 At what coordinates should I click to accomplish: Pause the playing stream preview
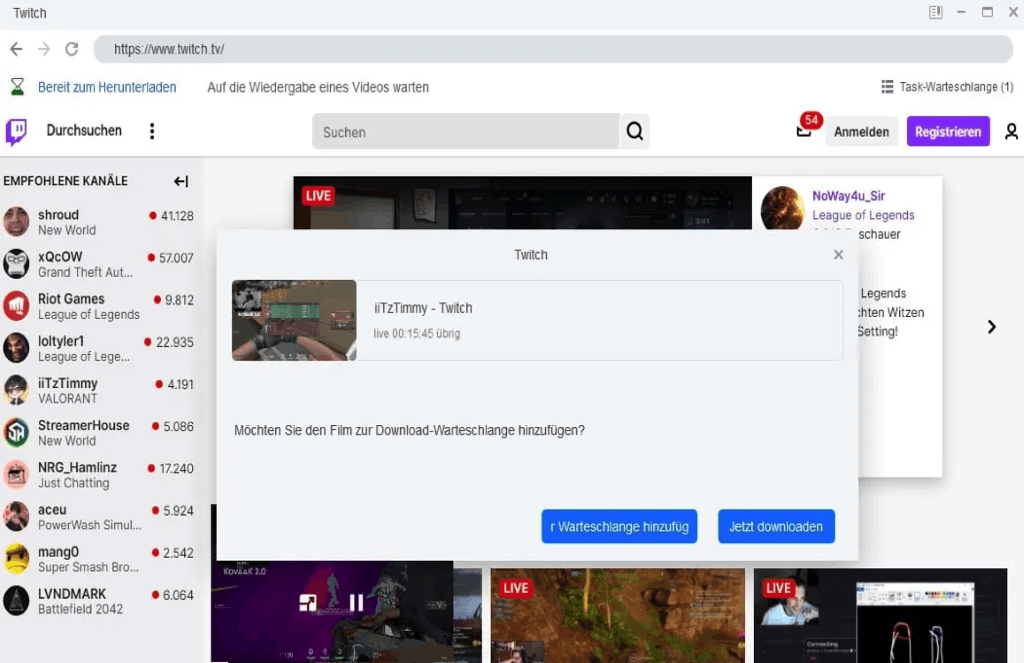(x=356, y=602)
